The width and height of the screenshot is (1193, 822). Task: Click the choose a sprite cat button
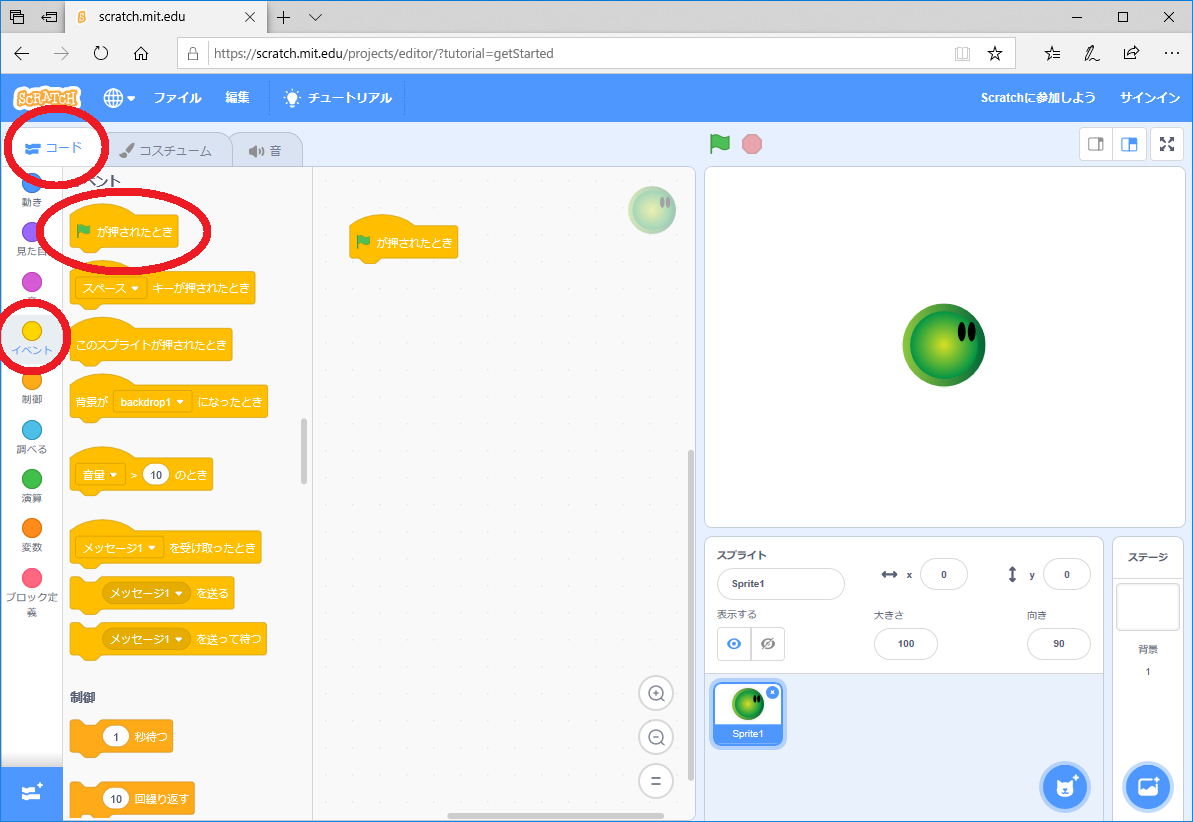click(1065, 788)
